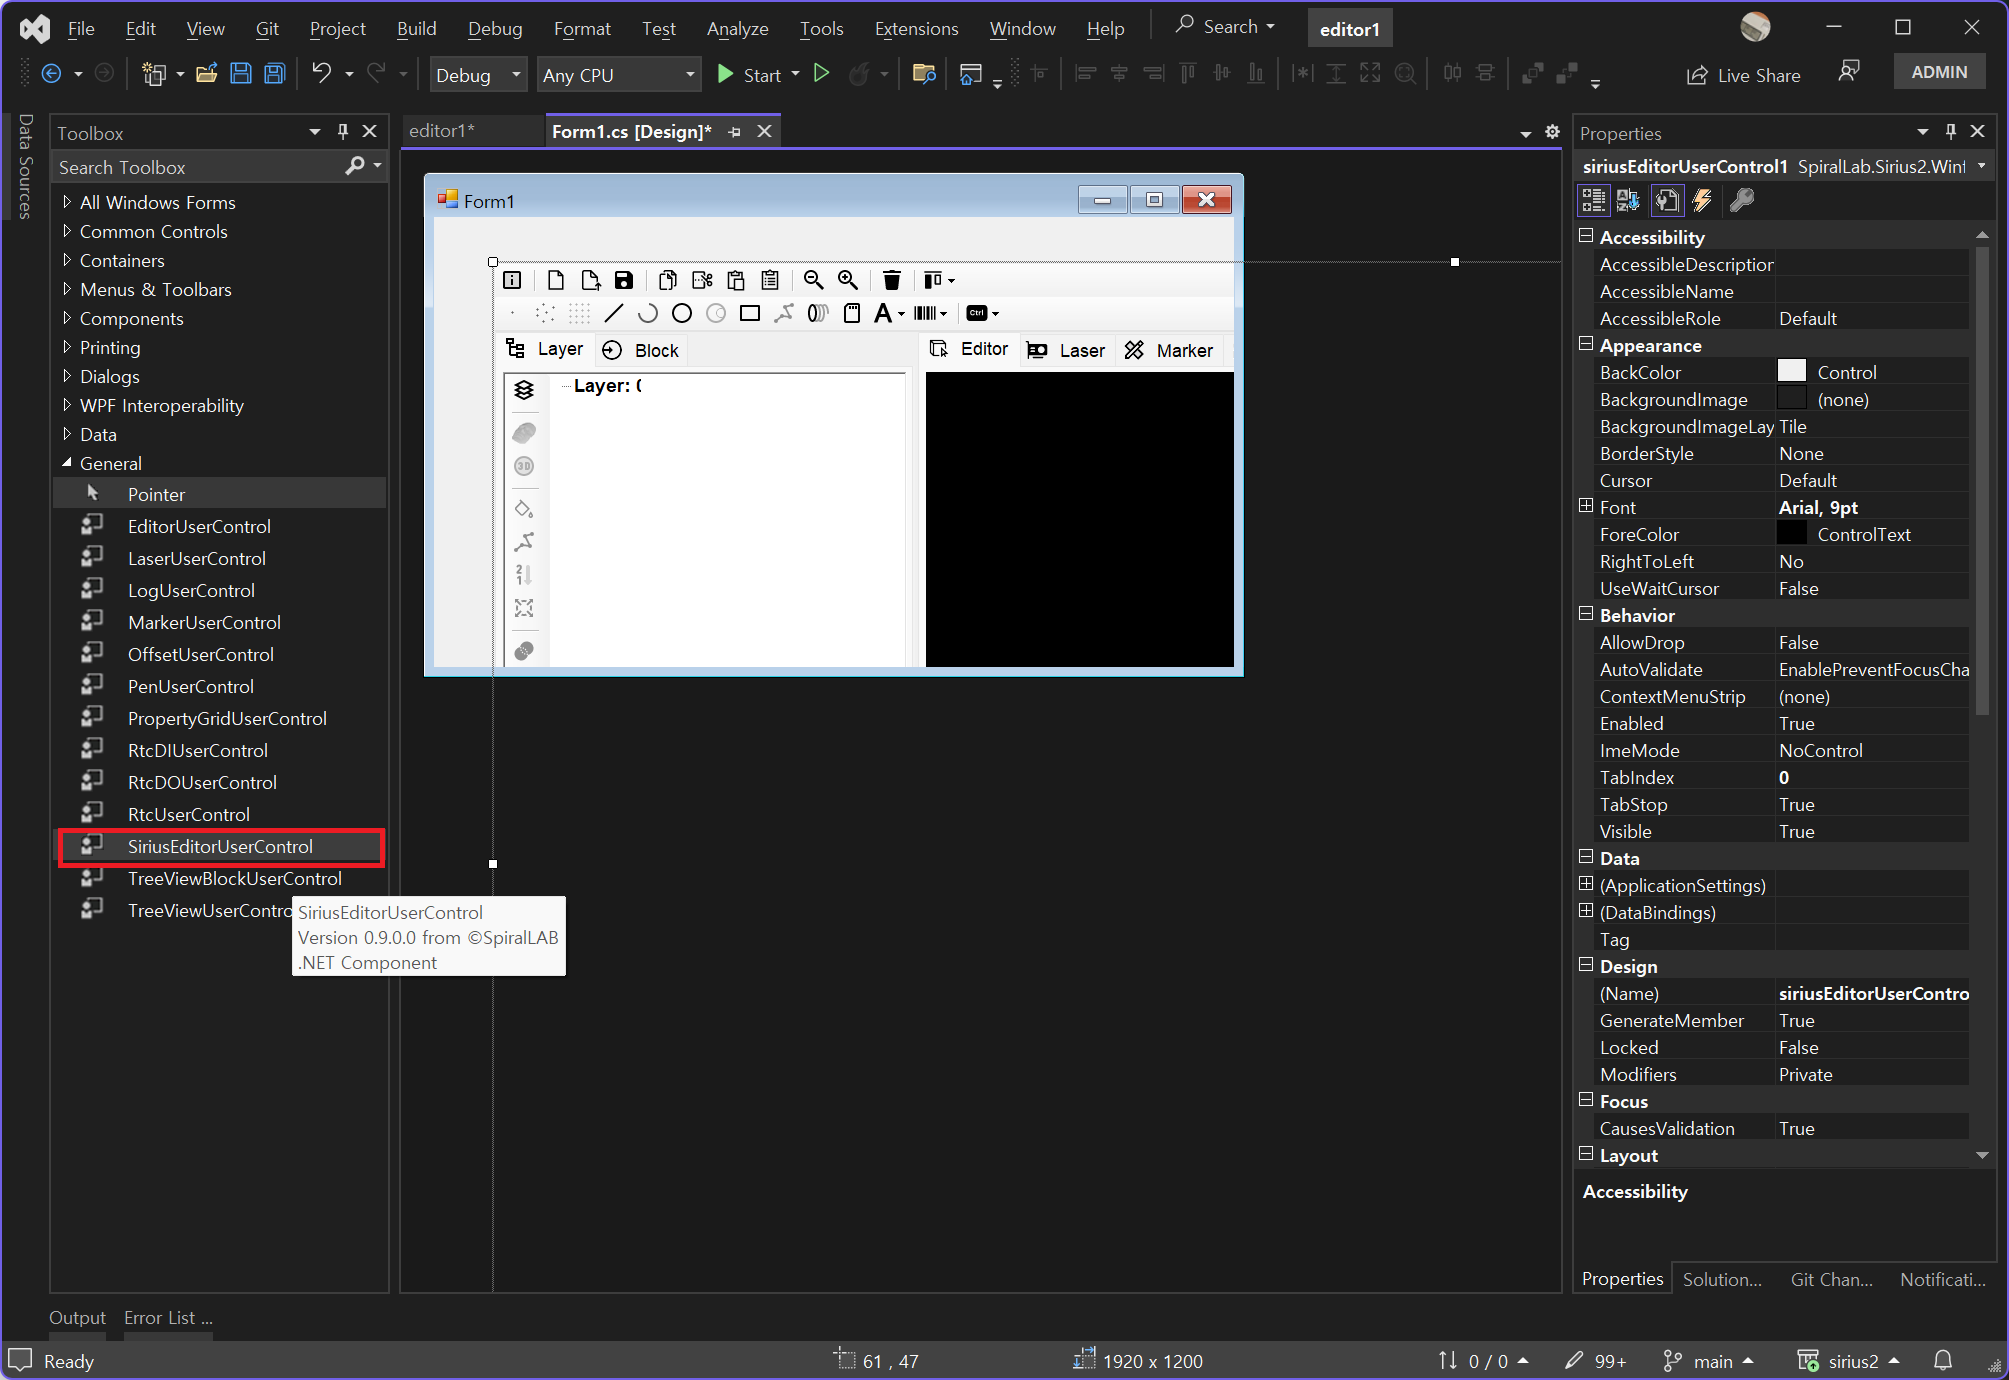The width and height of the screenshot is (2009, 1380).
Task: Open the Output panel tab
Action: click(x=77, y=1318)
